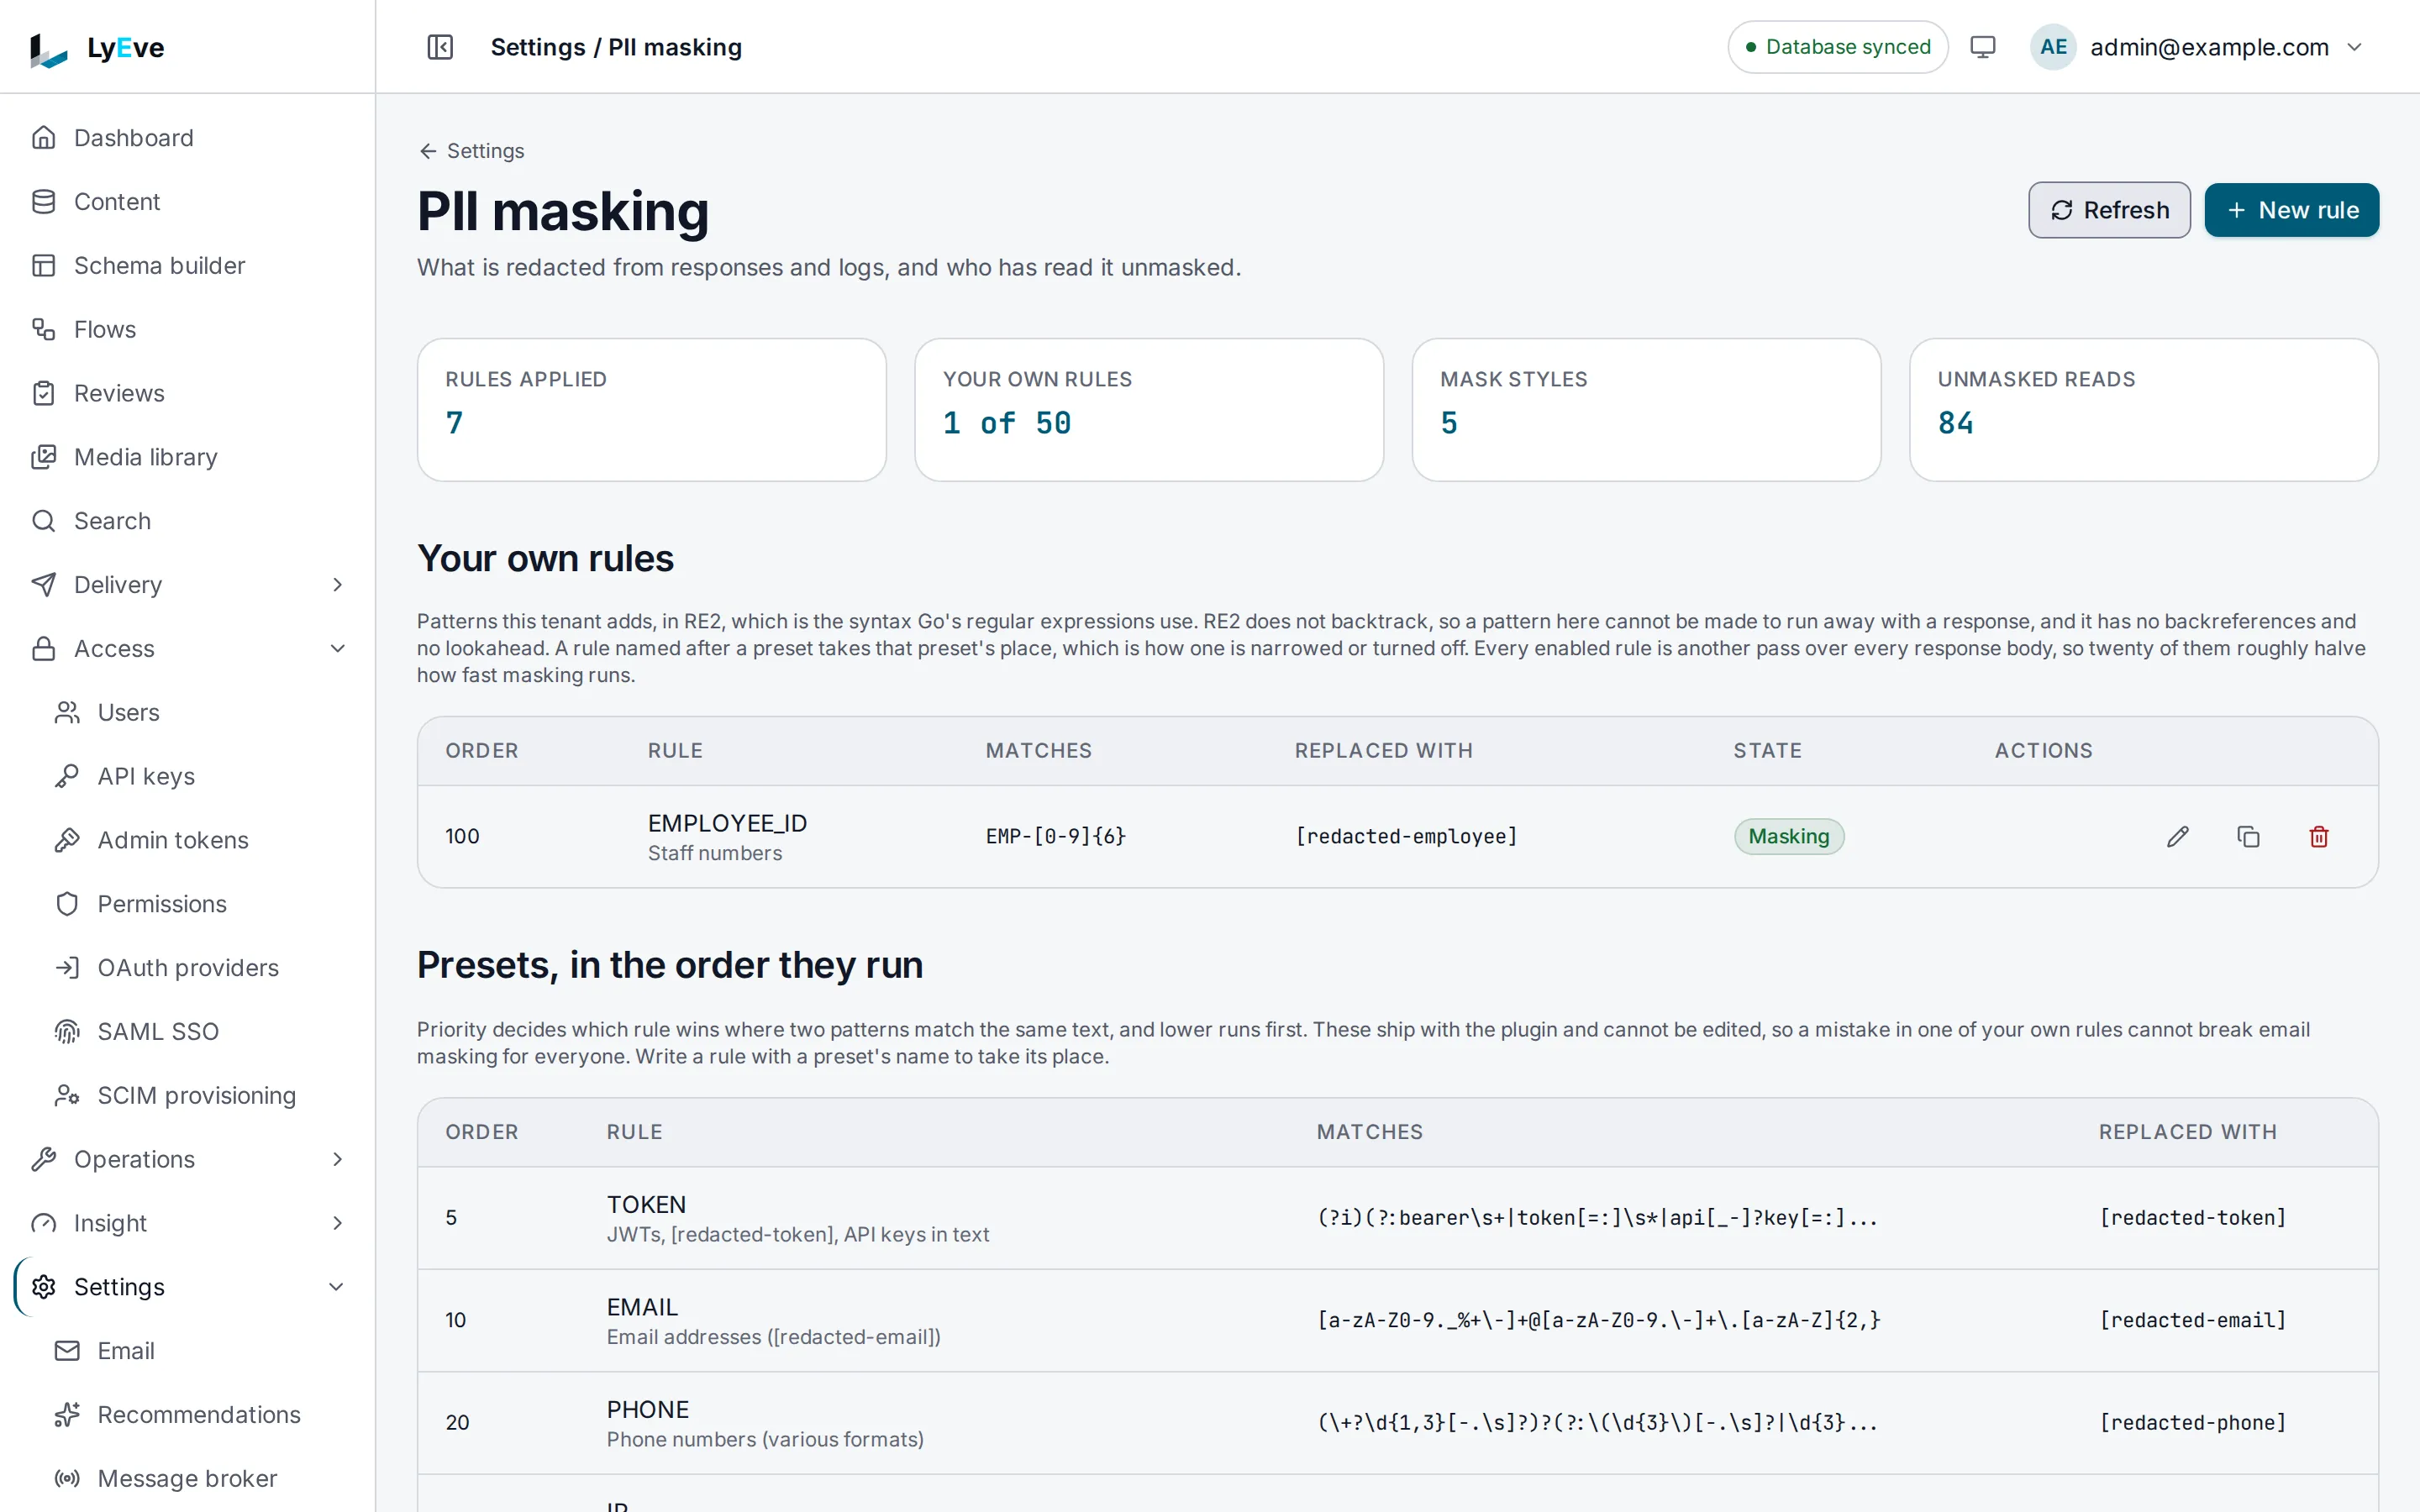This screenshot has width=2420, height=1512.
Task: Click the Recommendations sparkle icon
Action: coord(67,1415)
